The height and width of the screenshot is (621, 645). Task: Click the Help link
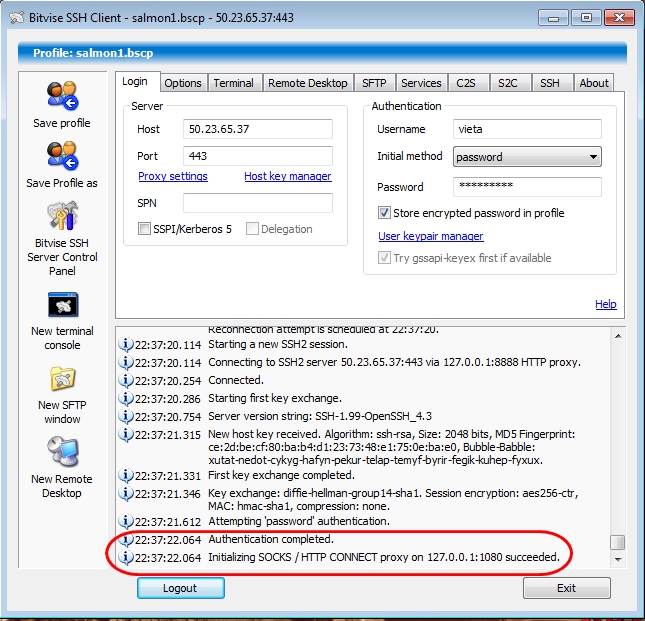pyautogui.click(x=606, y=304)
